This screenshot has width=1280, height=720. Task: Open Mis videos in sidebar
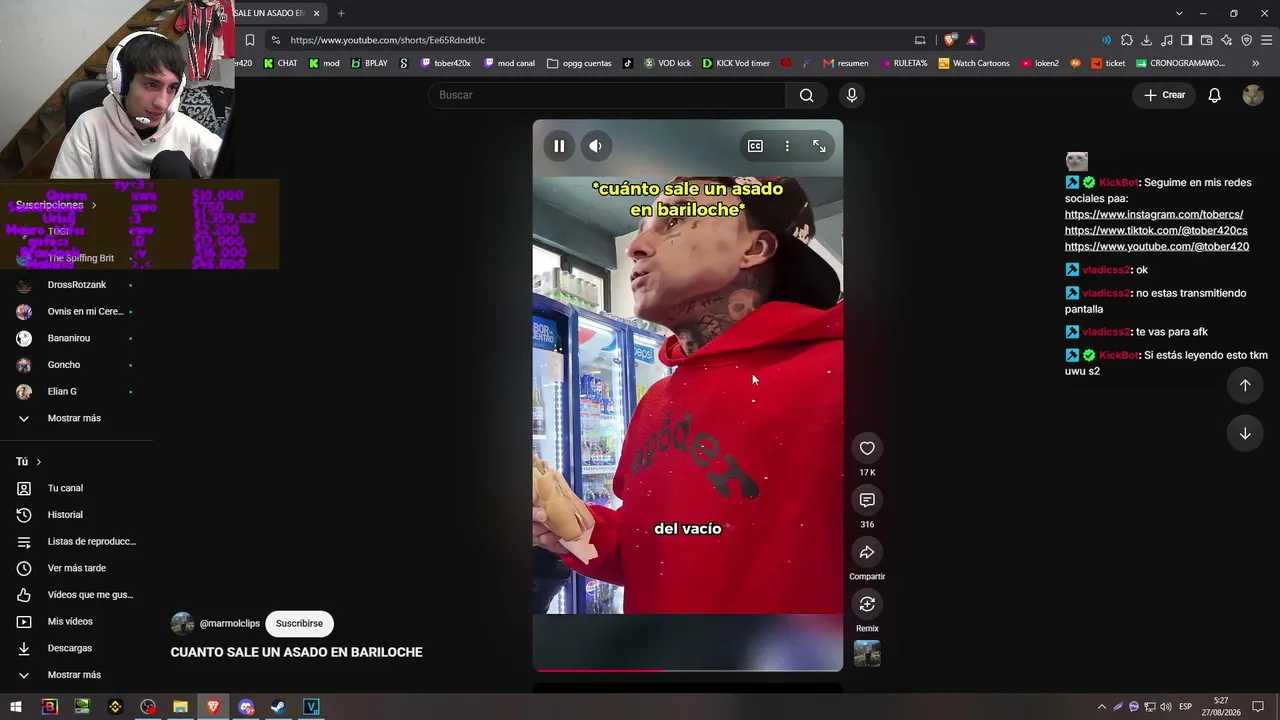point(70,621)
